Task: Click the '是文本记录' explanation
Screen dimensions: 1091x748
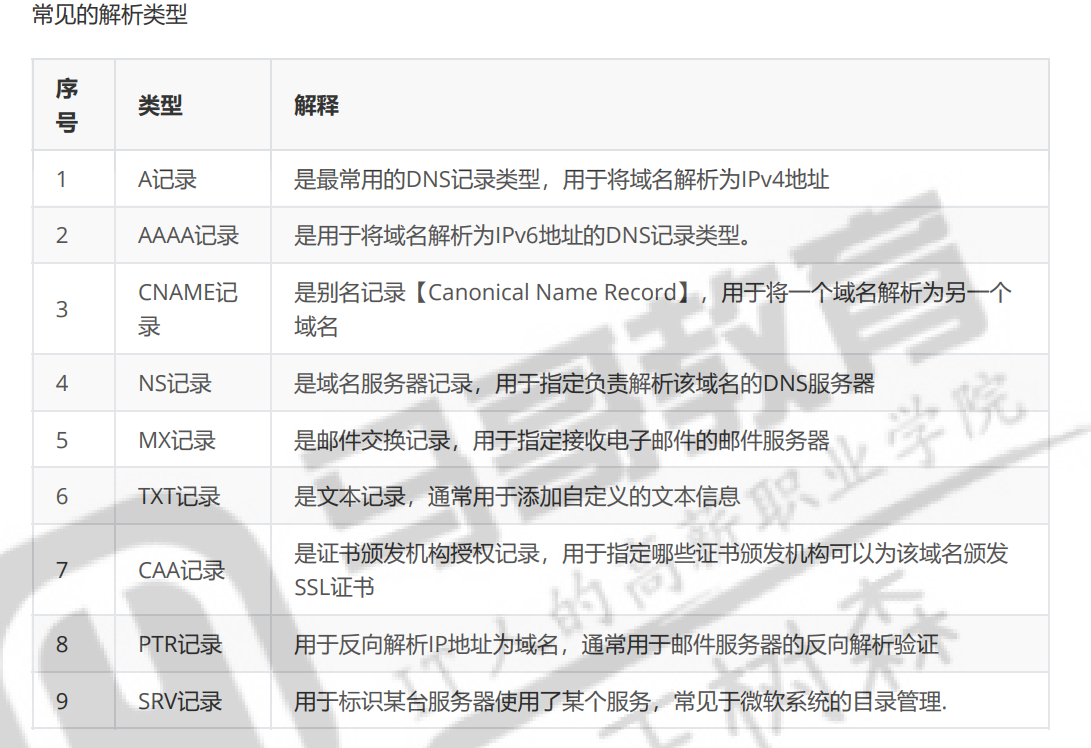Action: (516, 497)
